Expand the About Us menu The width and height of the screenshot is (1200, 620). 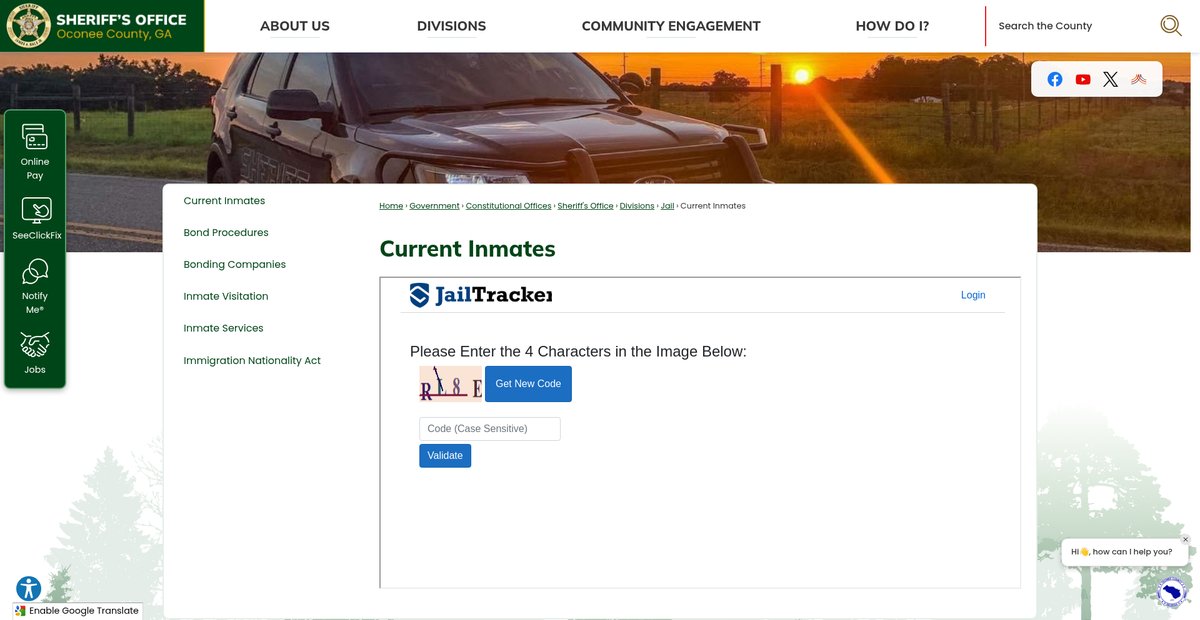[x=294, y=26]
